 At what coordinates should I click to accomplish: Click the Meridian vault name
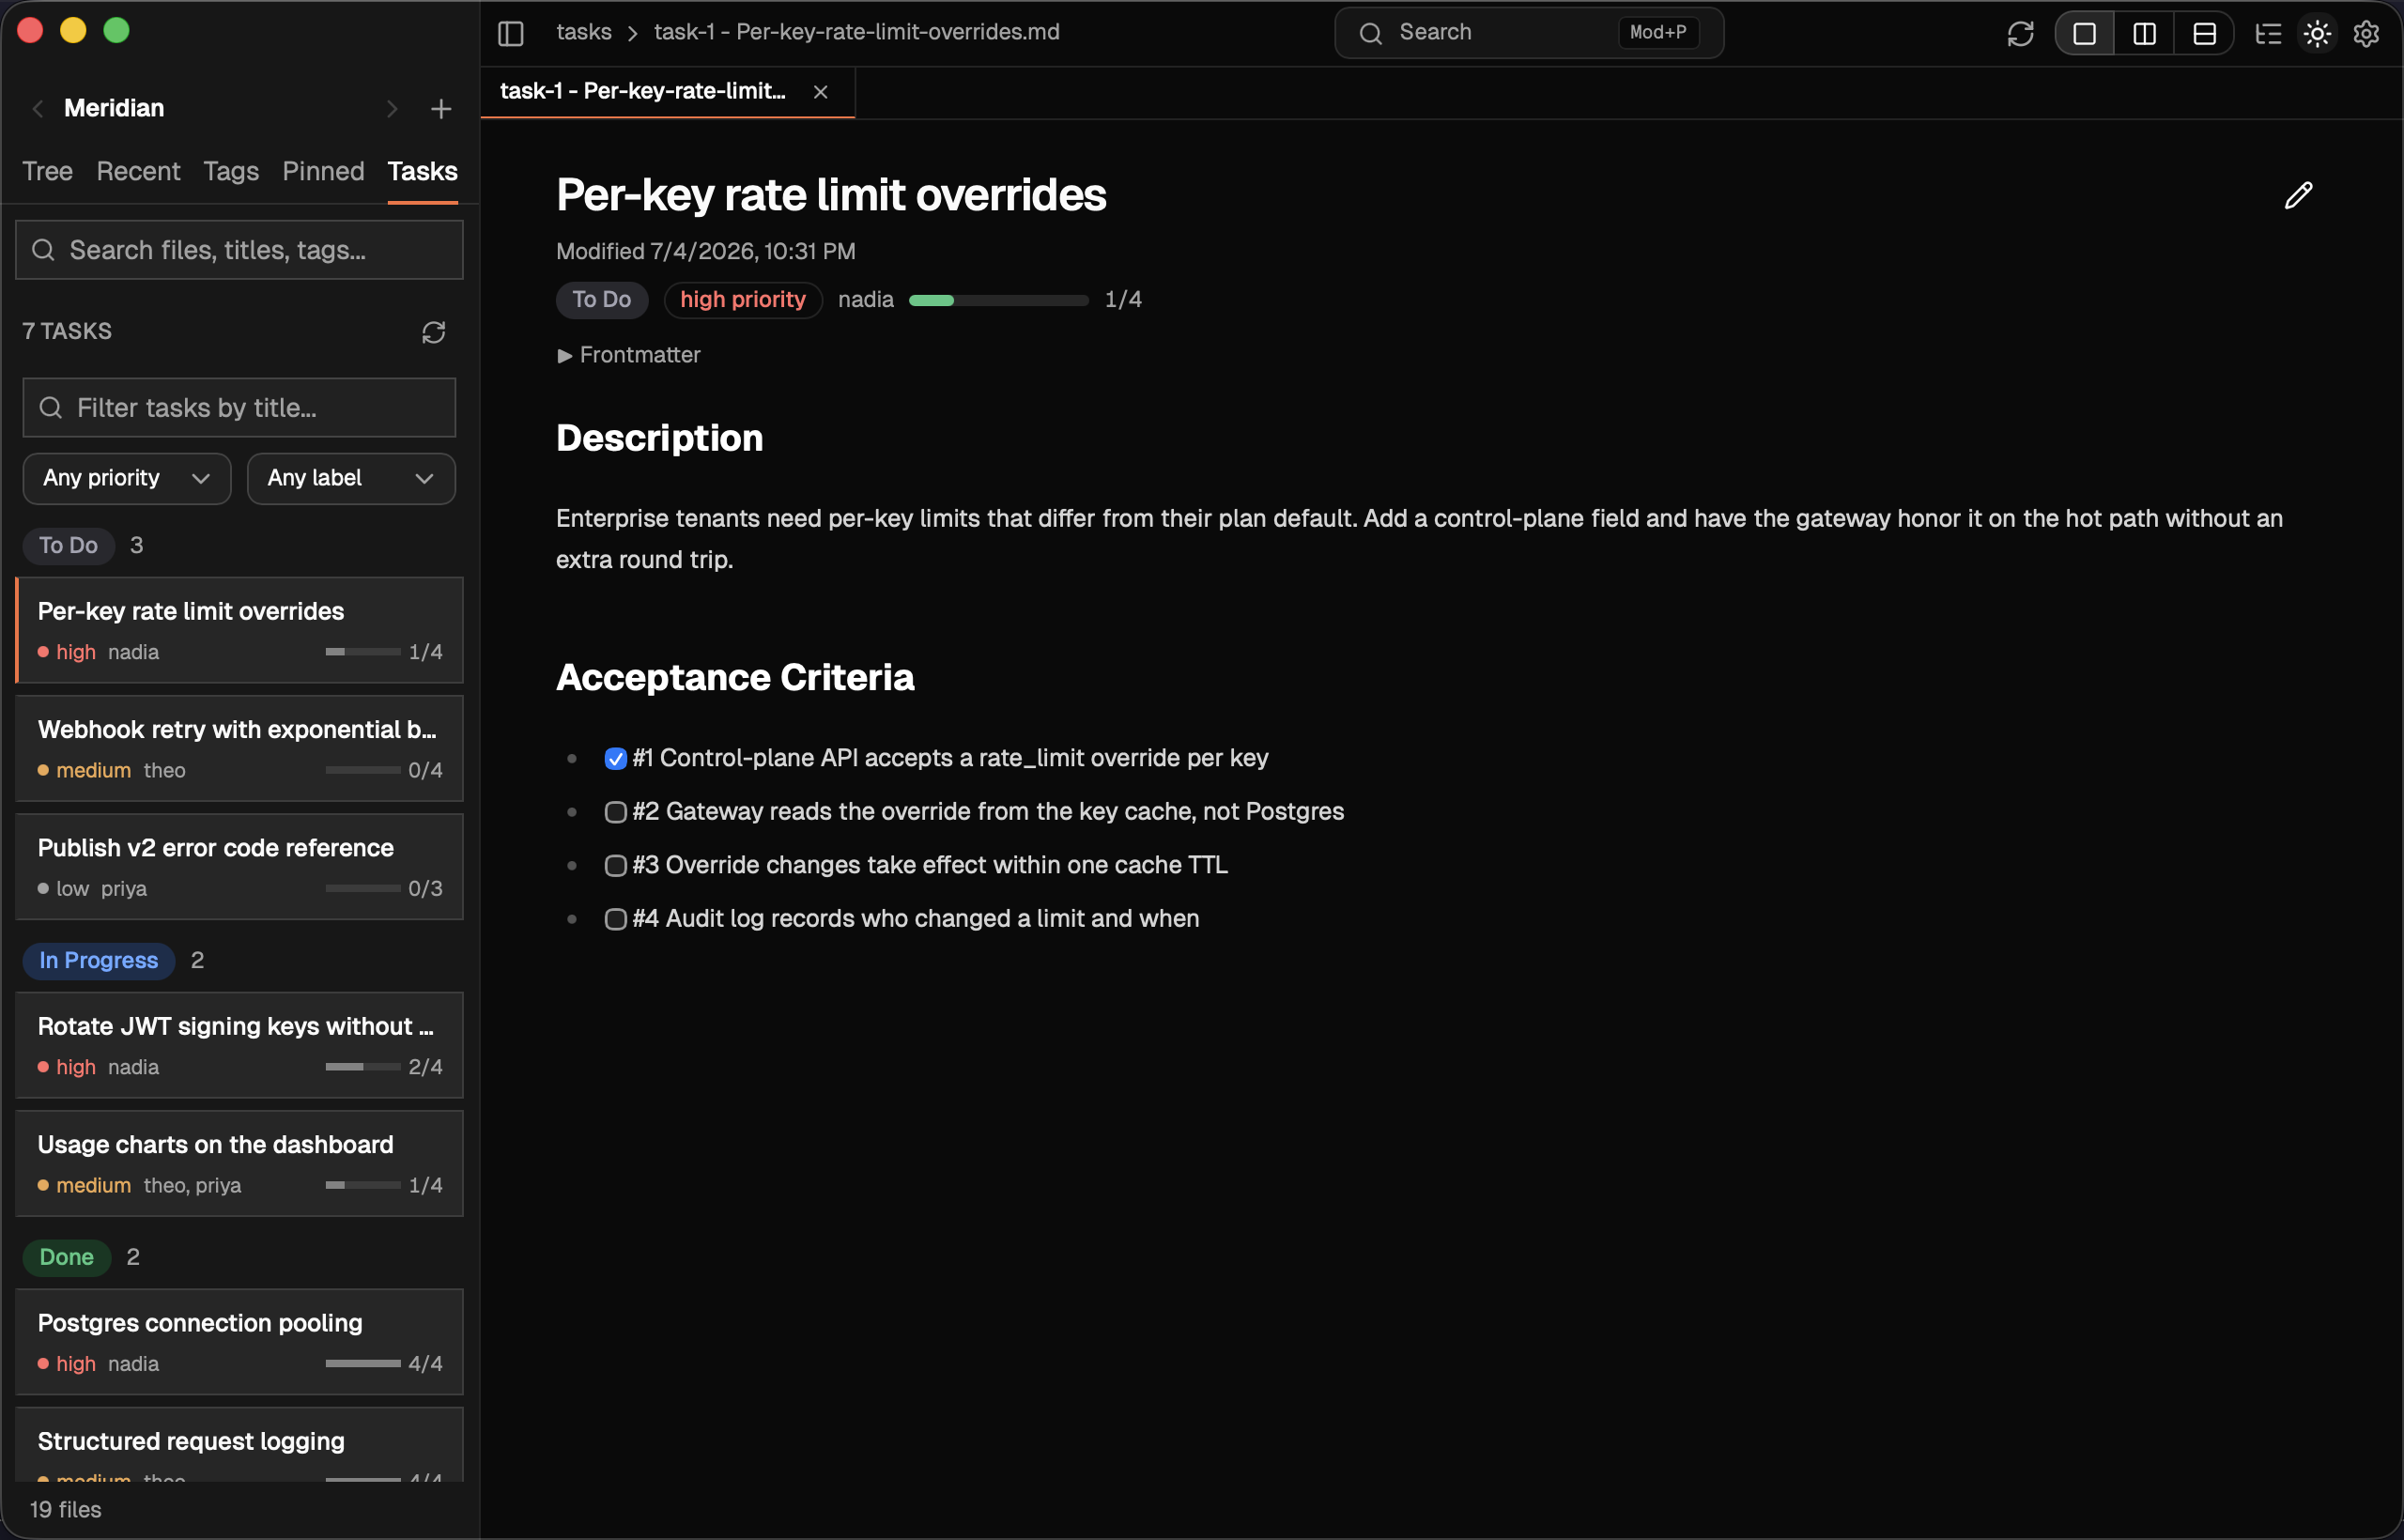114,108
